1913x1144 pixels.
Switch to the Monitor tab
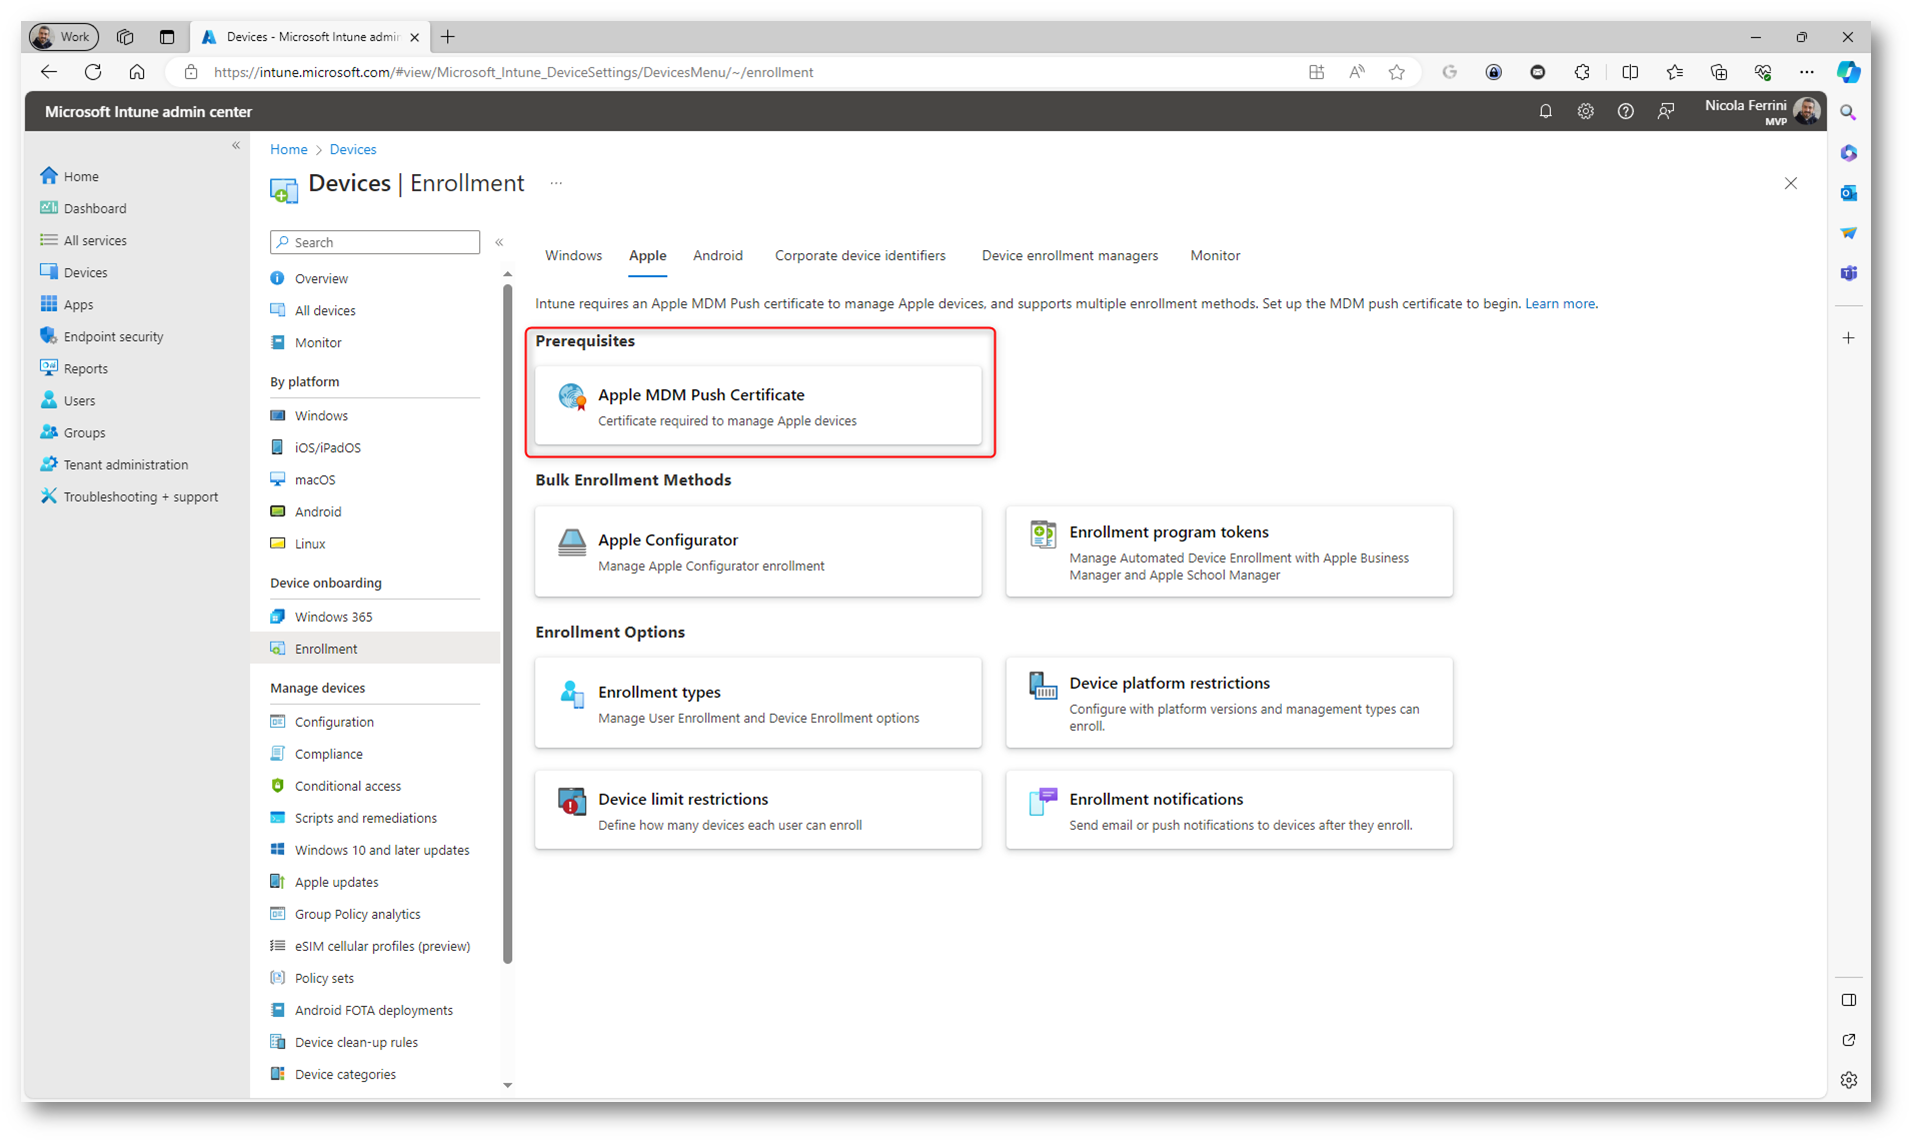(x=1215, y=255)
